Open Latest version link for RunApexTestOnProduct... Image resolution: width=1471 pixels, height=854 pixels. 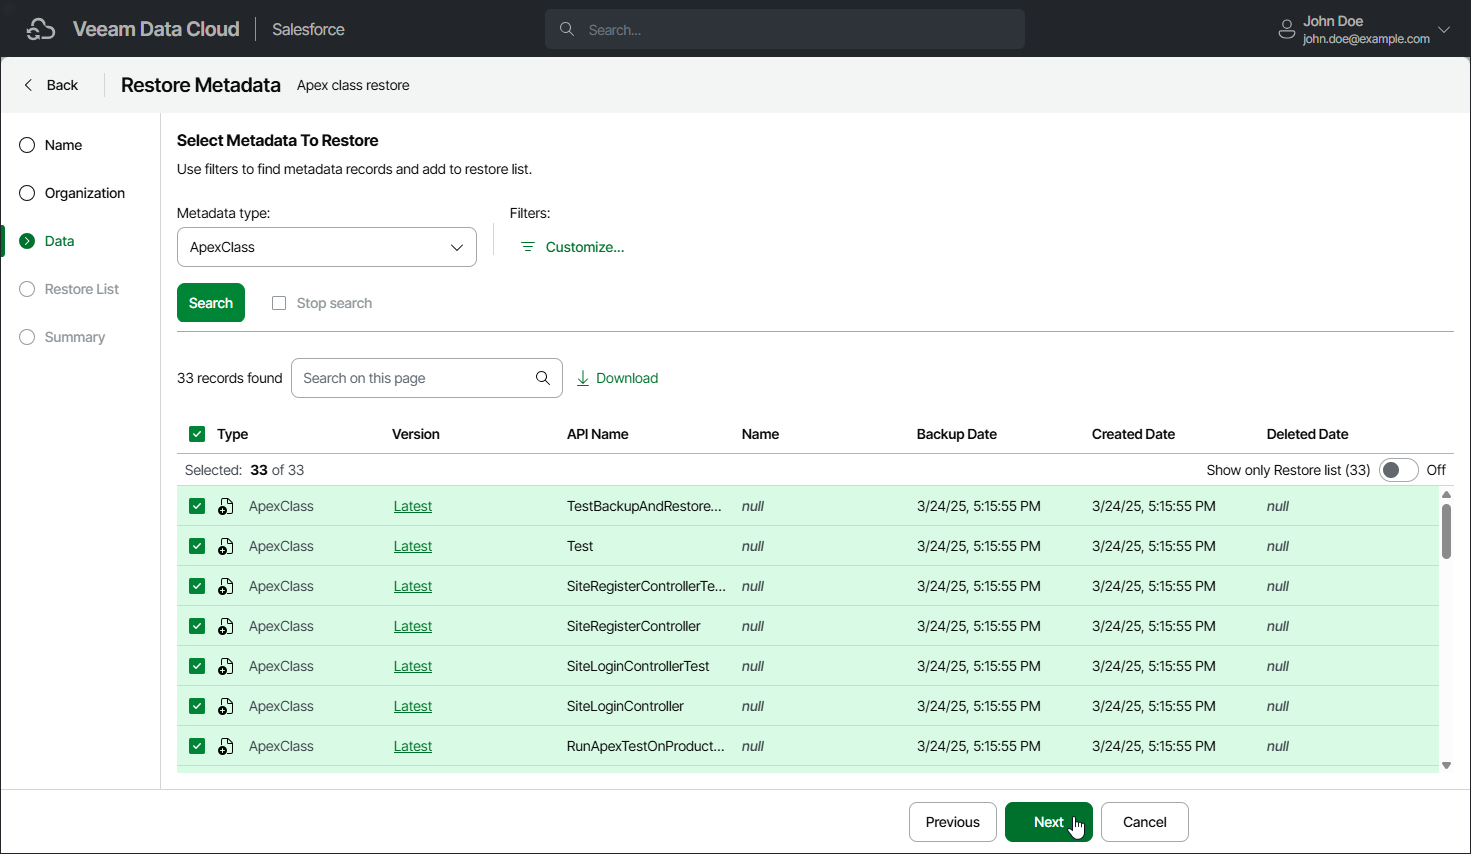(413, 746)
